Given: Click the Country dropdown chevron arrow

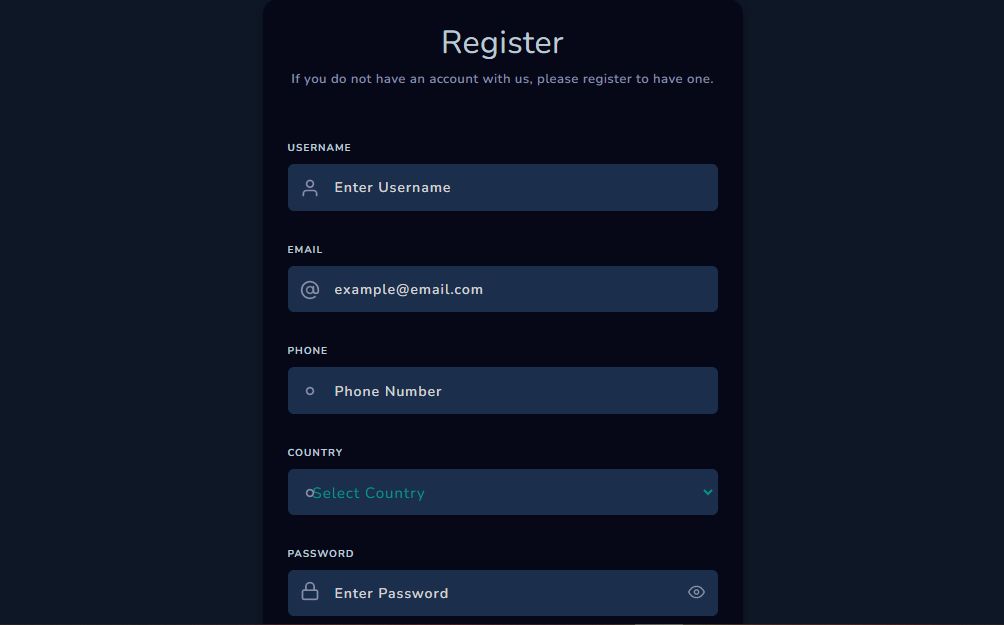Looking at the screenshot, I should click(708, 492).
